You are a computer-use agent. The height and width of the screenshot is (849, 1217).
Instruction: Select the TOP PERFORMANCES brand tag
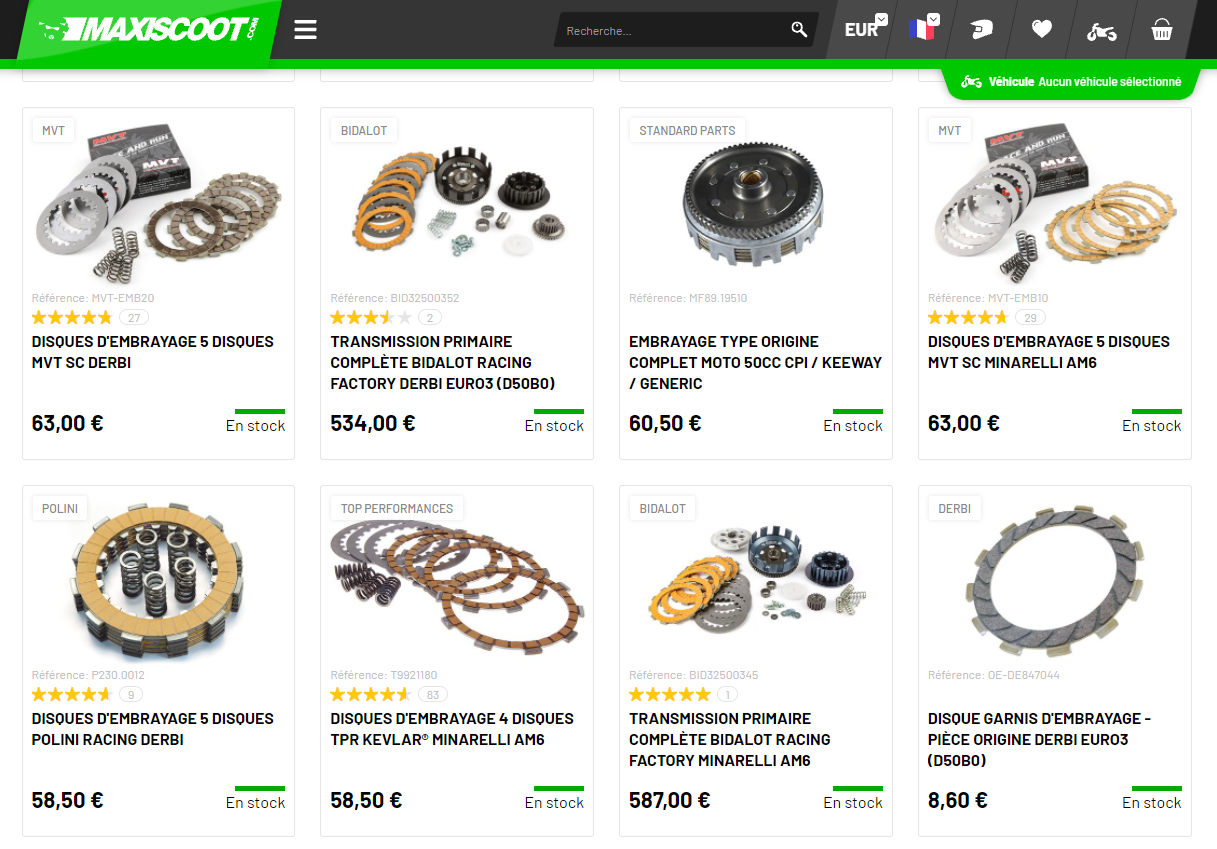click(397, 508)
